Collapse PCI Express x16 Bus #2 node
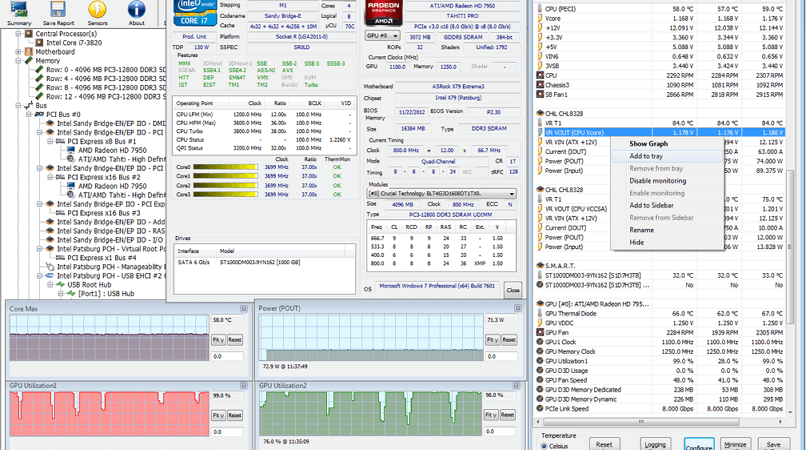The image size is (806, 450). [50, 177]
